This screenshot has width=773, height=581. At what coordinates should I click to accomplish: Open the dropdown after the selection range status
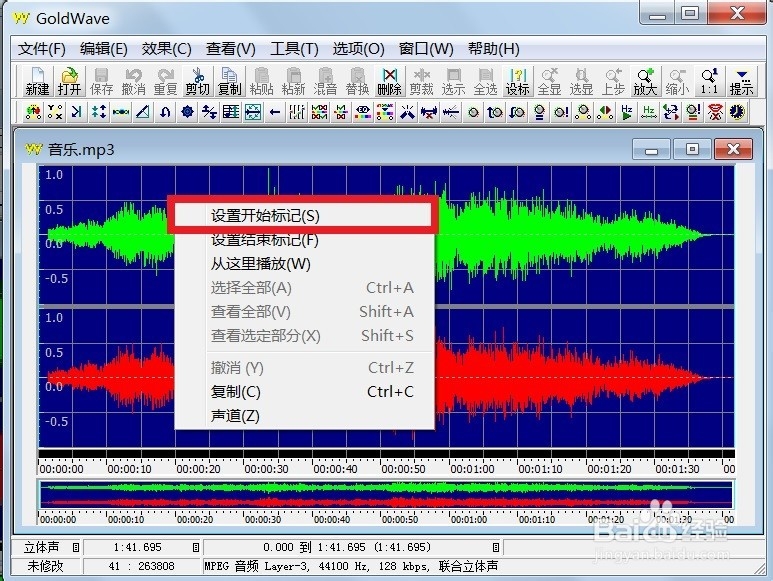pyautogui.click(x=496, y=547)
